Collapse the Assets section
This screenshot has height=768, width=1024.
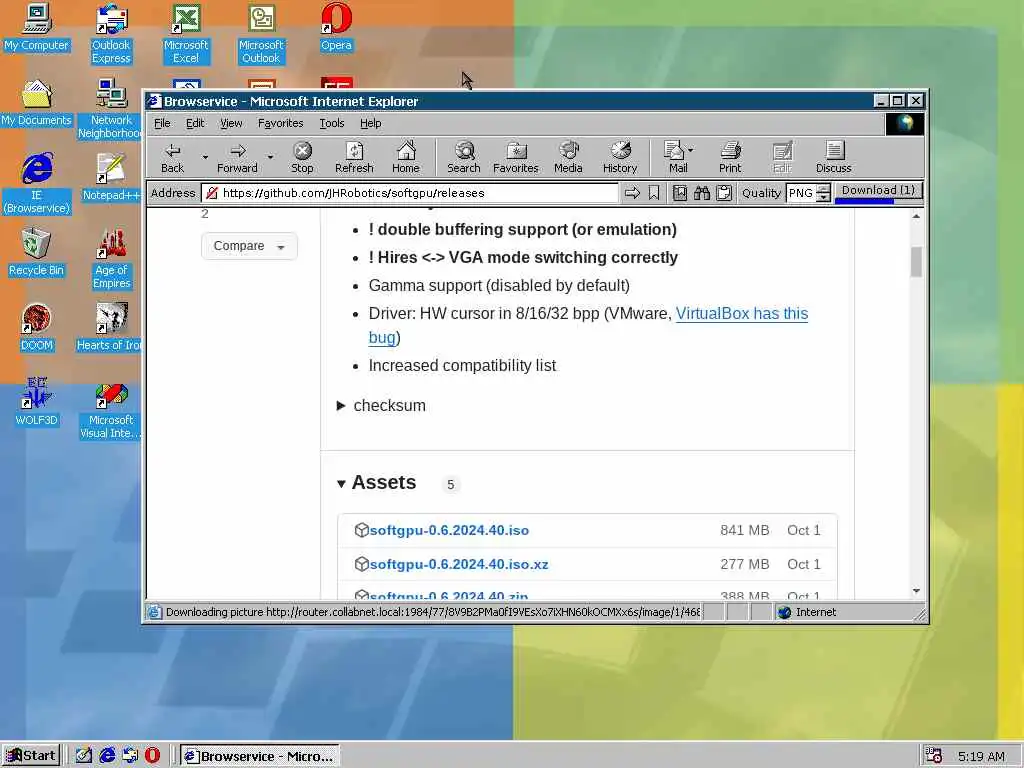(x=377, y=483)
